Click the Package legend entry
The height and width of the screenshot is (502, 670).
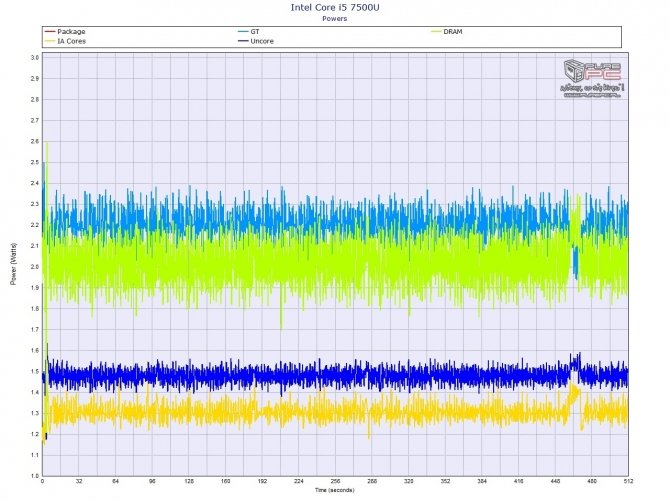coord(65,32)
